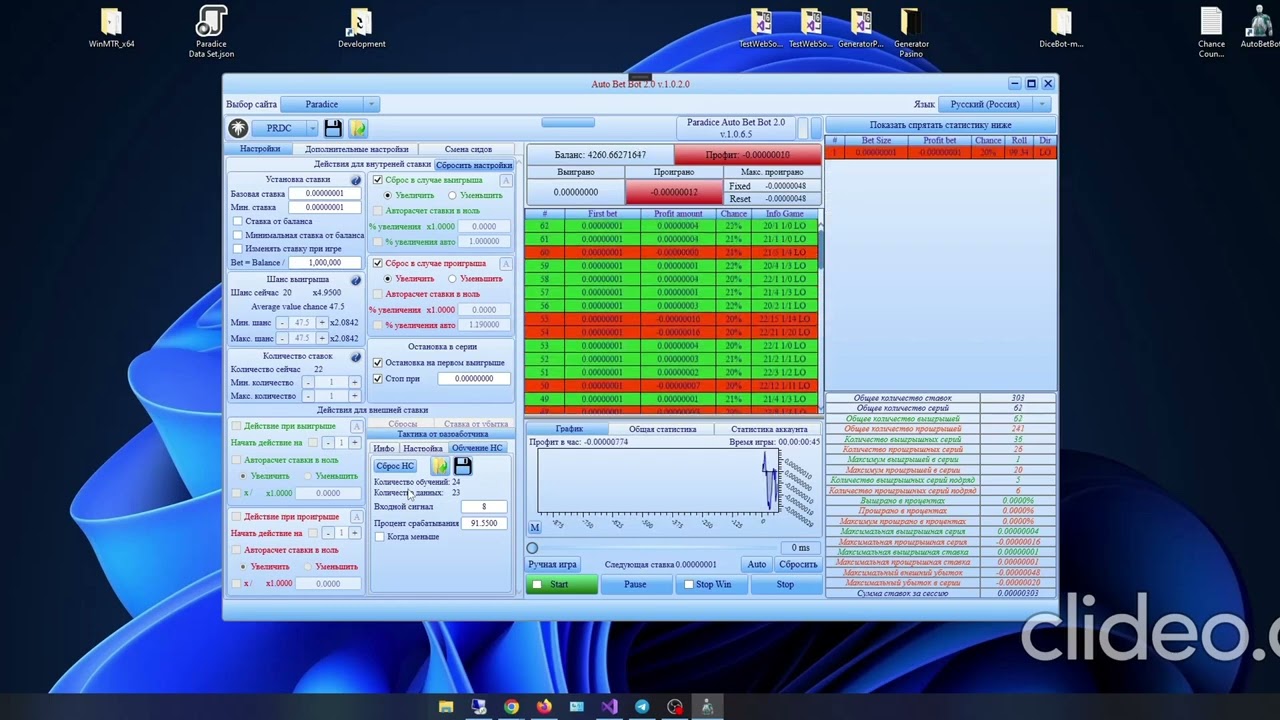The height and width of the screenshot is (720, 1280).
Task: Switch to Общая статистика tab
Action: click(x=663, y=429)
